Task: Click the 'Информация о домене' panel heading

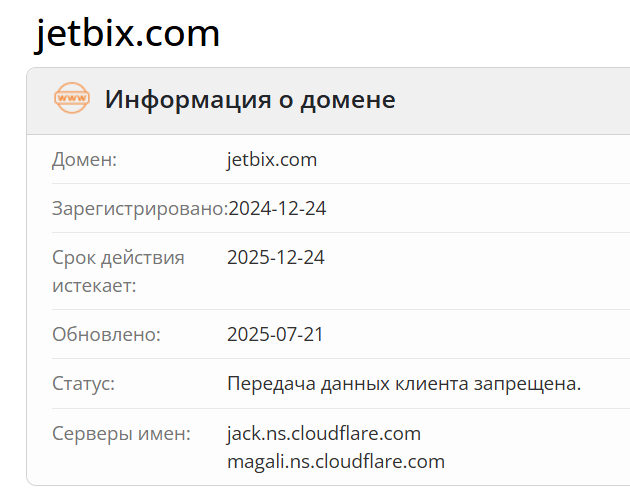Action: pos(250,100)
